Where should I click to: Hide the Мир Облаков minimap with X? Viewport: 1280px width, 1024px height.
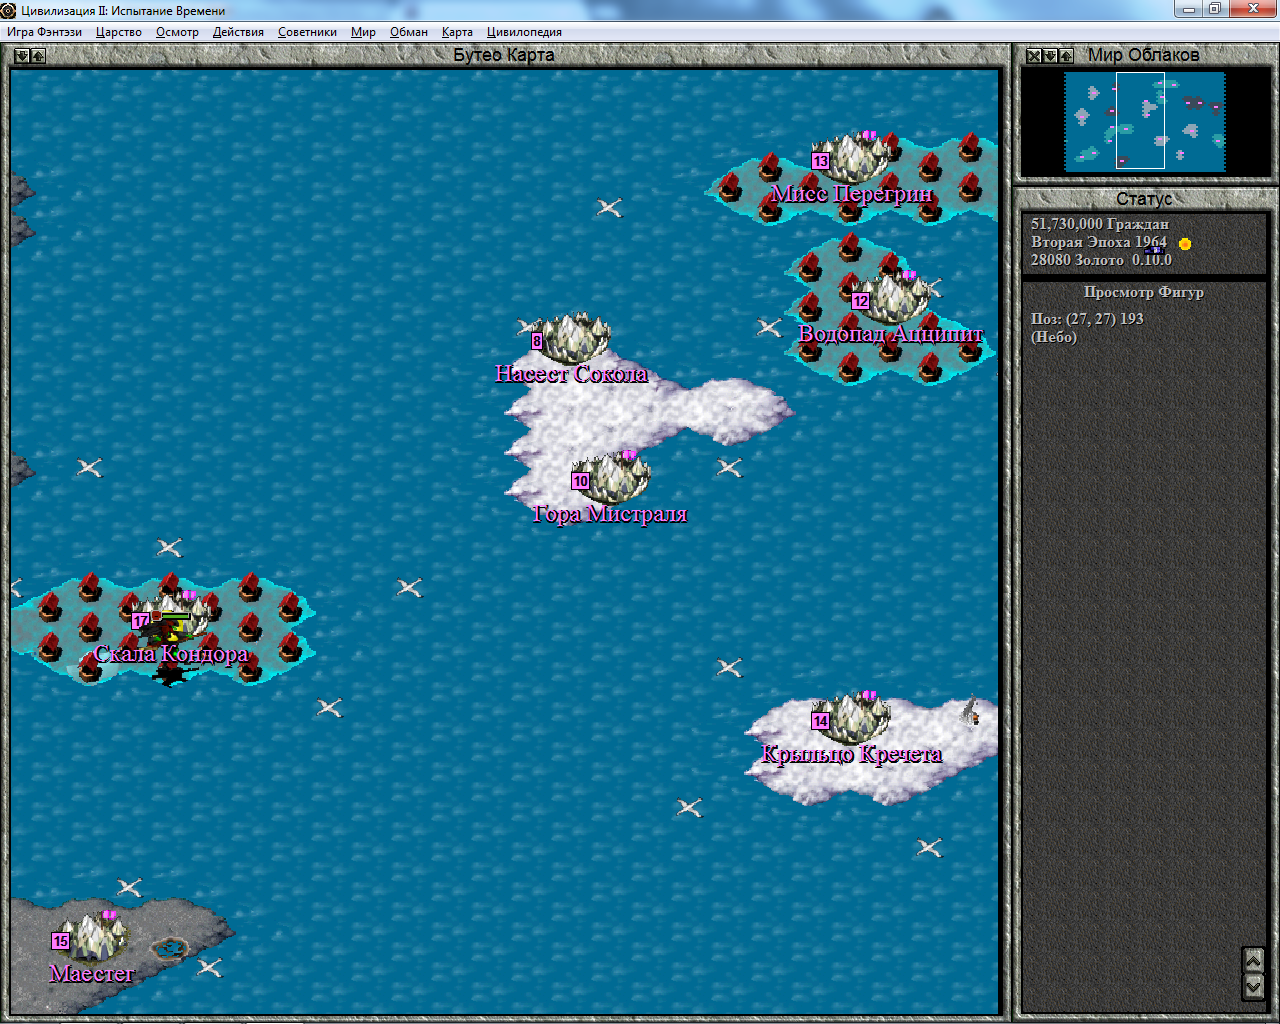(1034, 56)
